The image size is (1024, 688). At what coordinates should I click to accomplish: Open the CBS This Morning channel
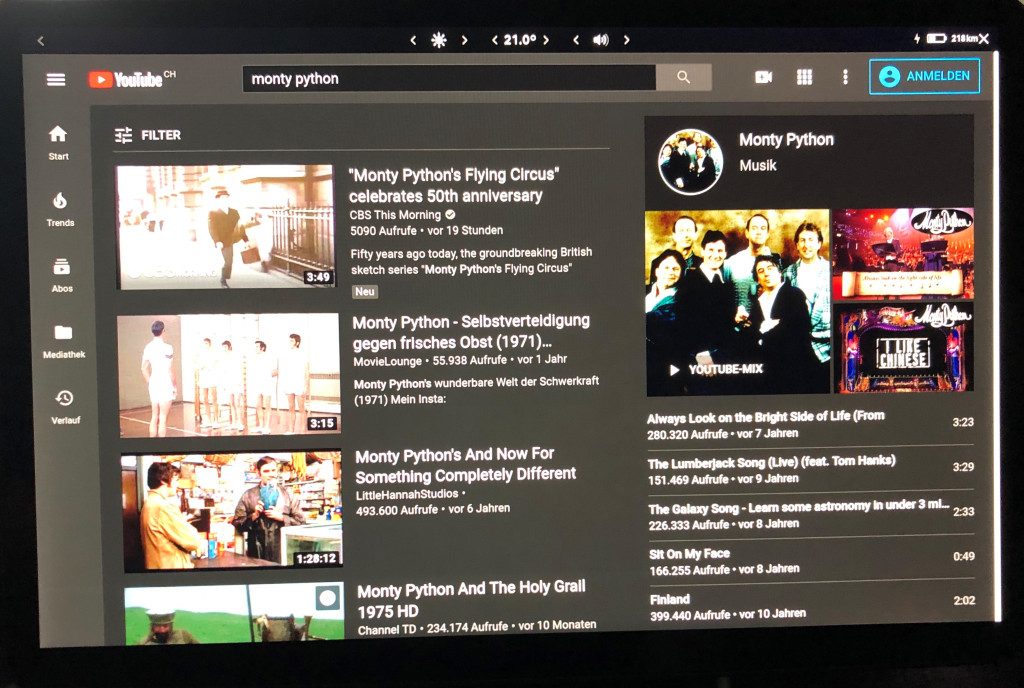pyautogui.click(x=395, y=215)
